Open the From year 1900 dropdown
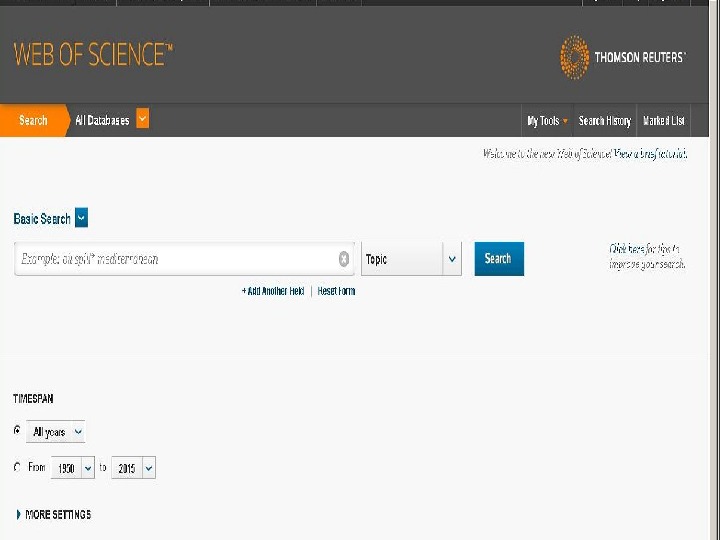The image size is (720, 540). click(x=73, y=468)
